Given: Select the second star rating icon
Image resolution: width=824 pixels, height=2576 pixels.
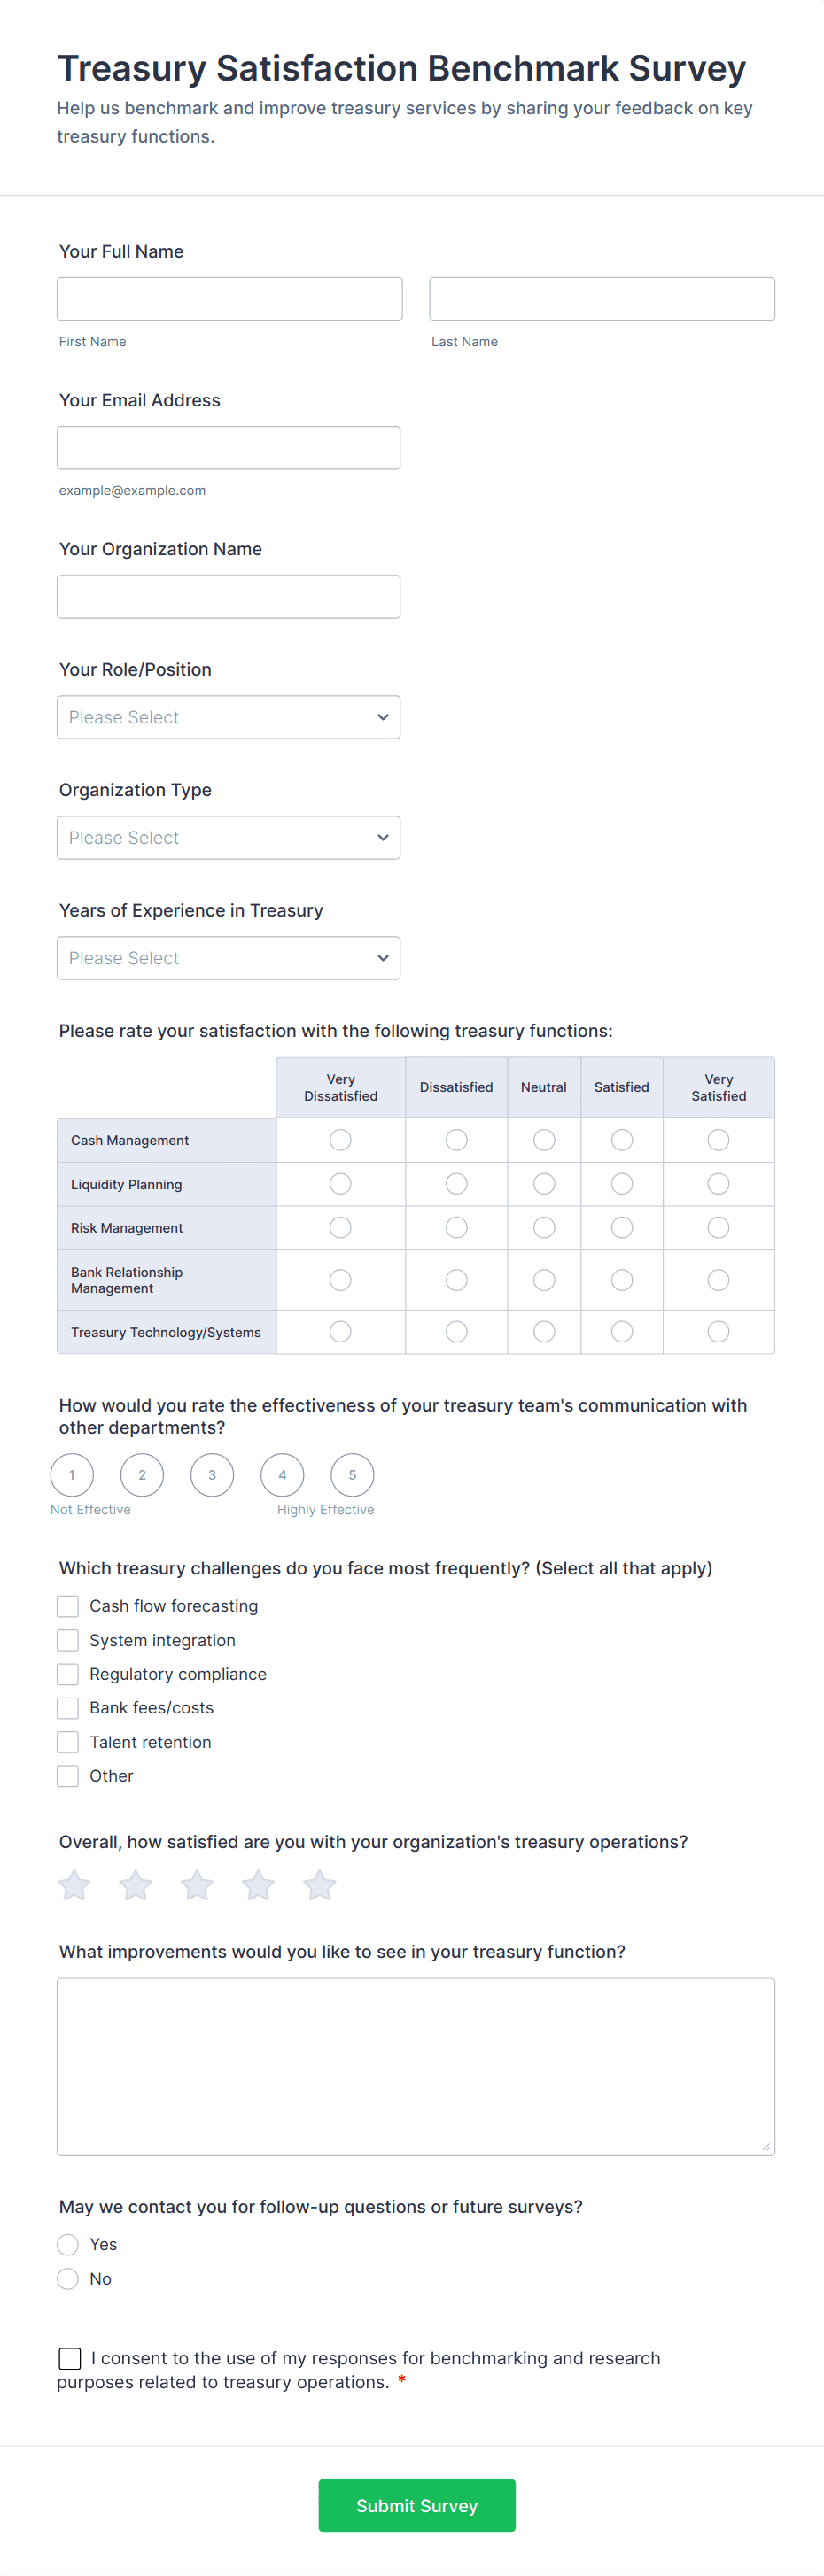Looking at the screenshot, I should 136,1885.
